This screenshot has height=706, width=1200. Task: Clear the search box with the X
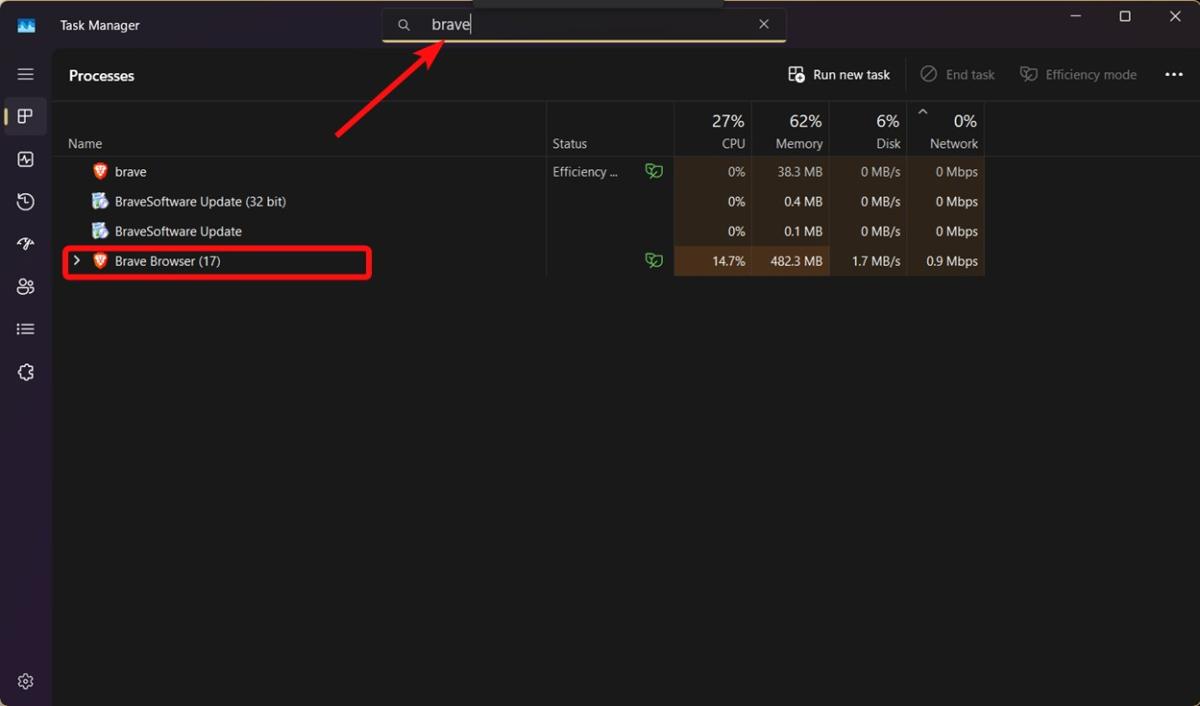pos(763,23)
